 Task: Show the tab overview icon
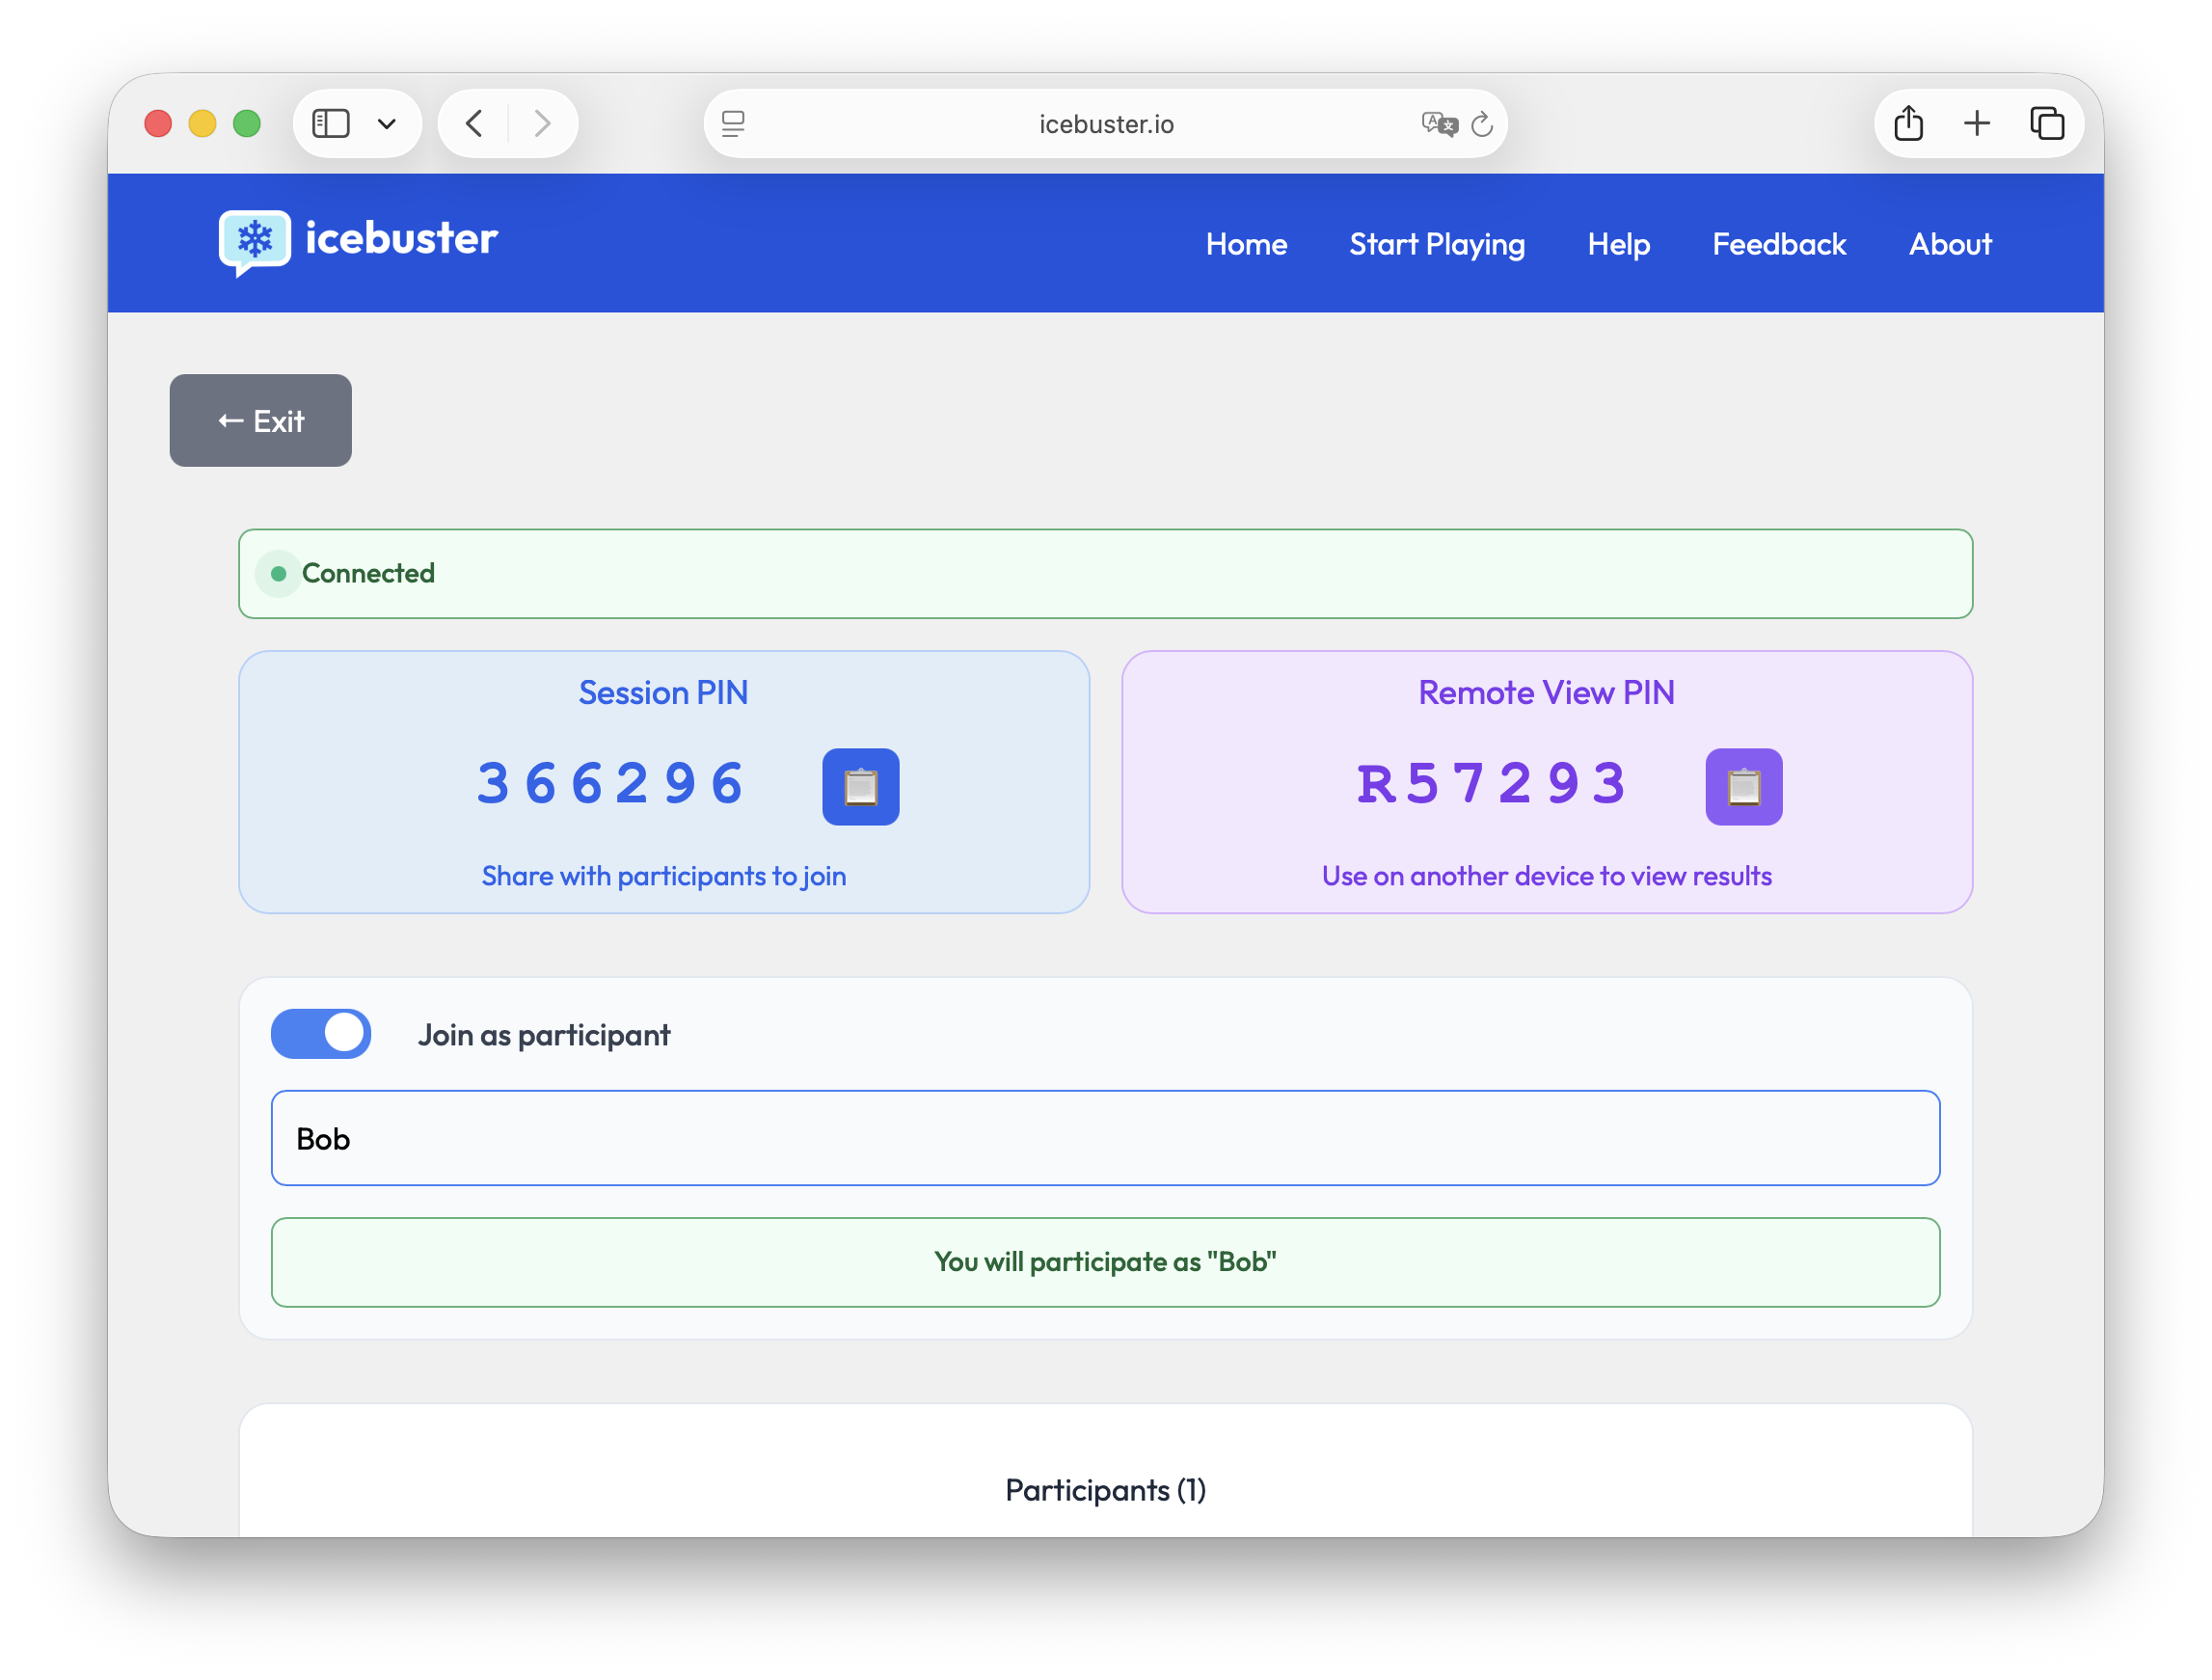(x=2046, y=124)
